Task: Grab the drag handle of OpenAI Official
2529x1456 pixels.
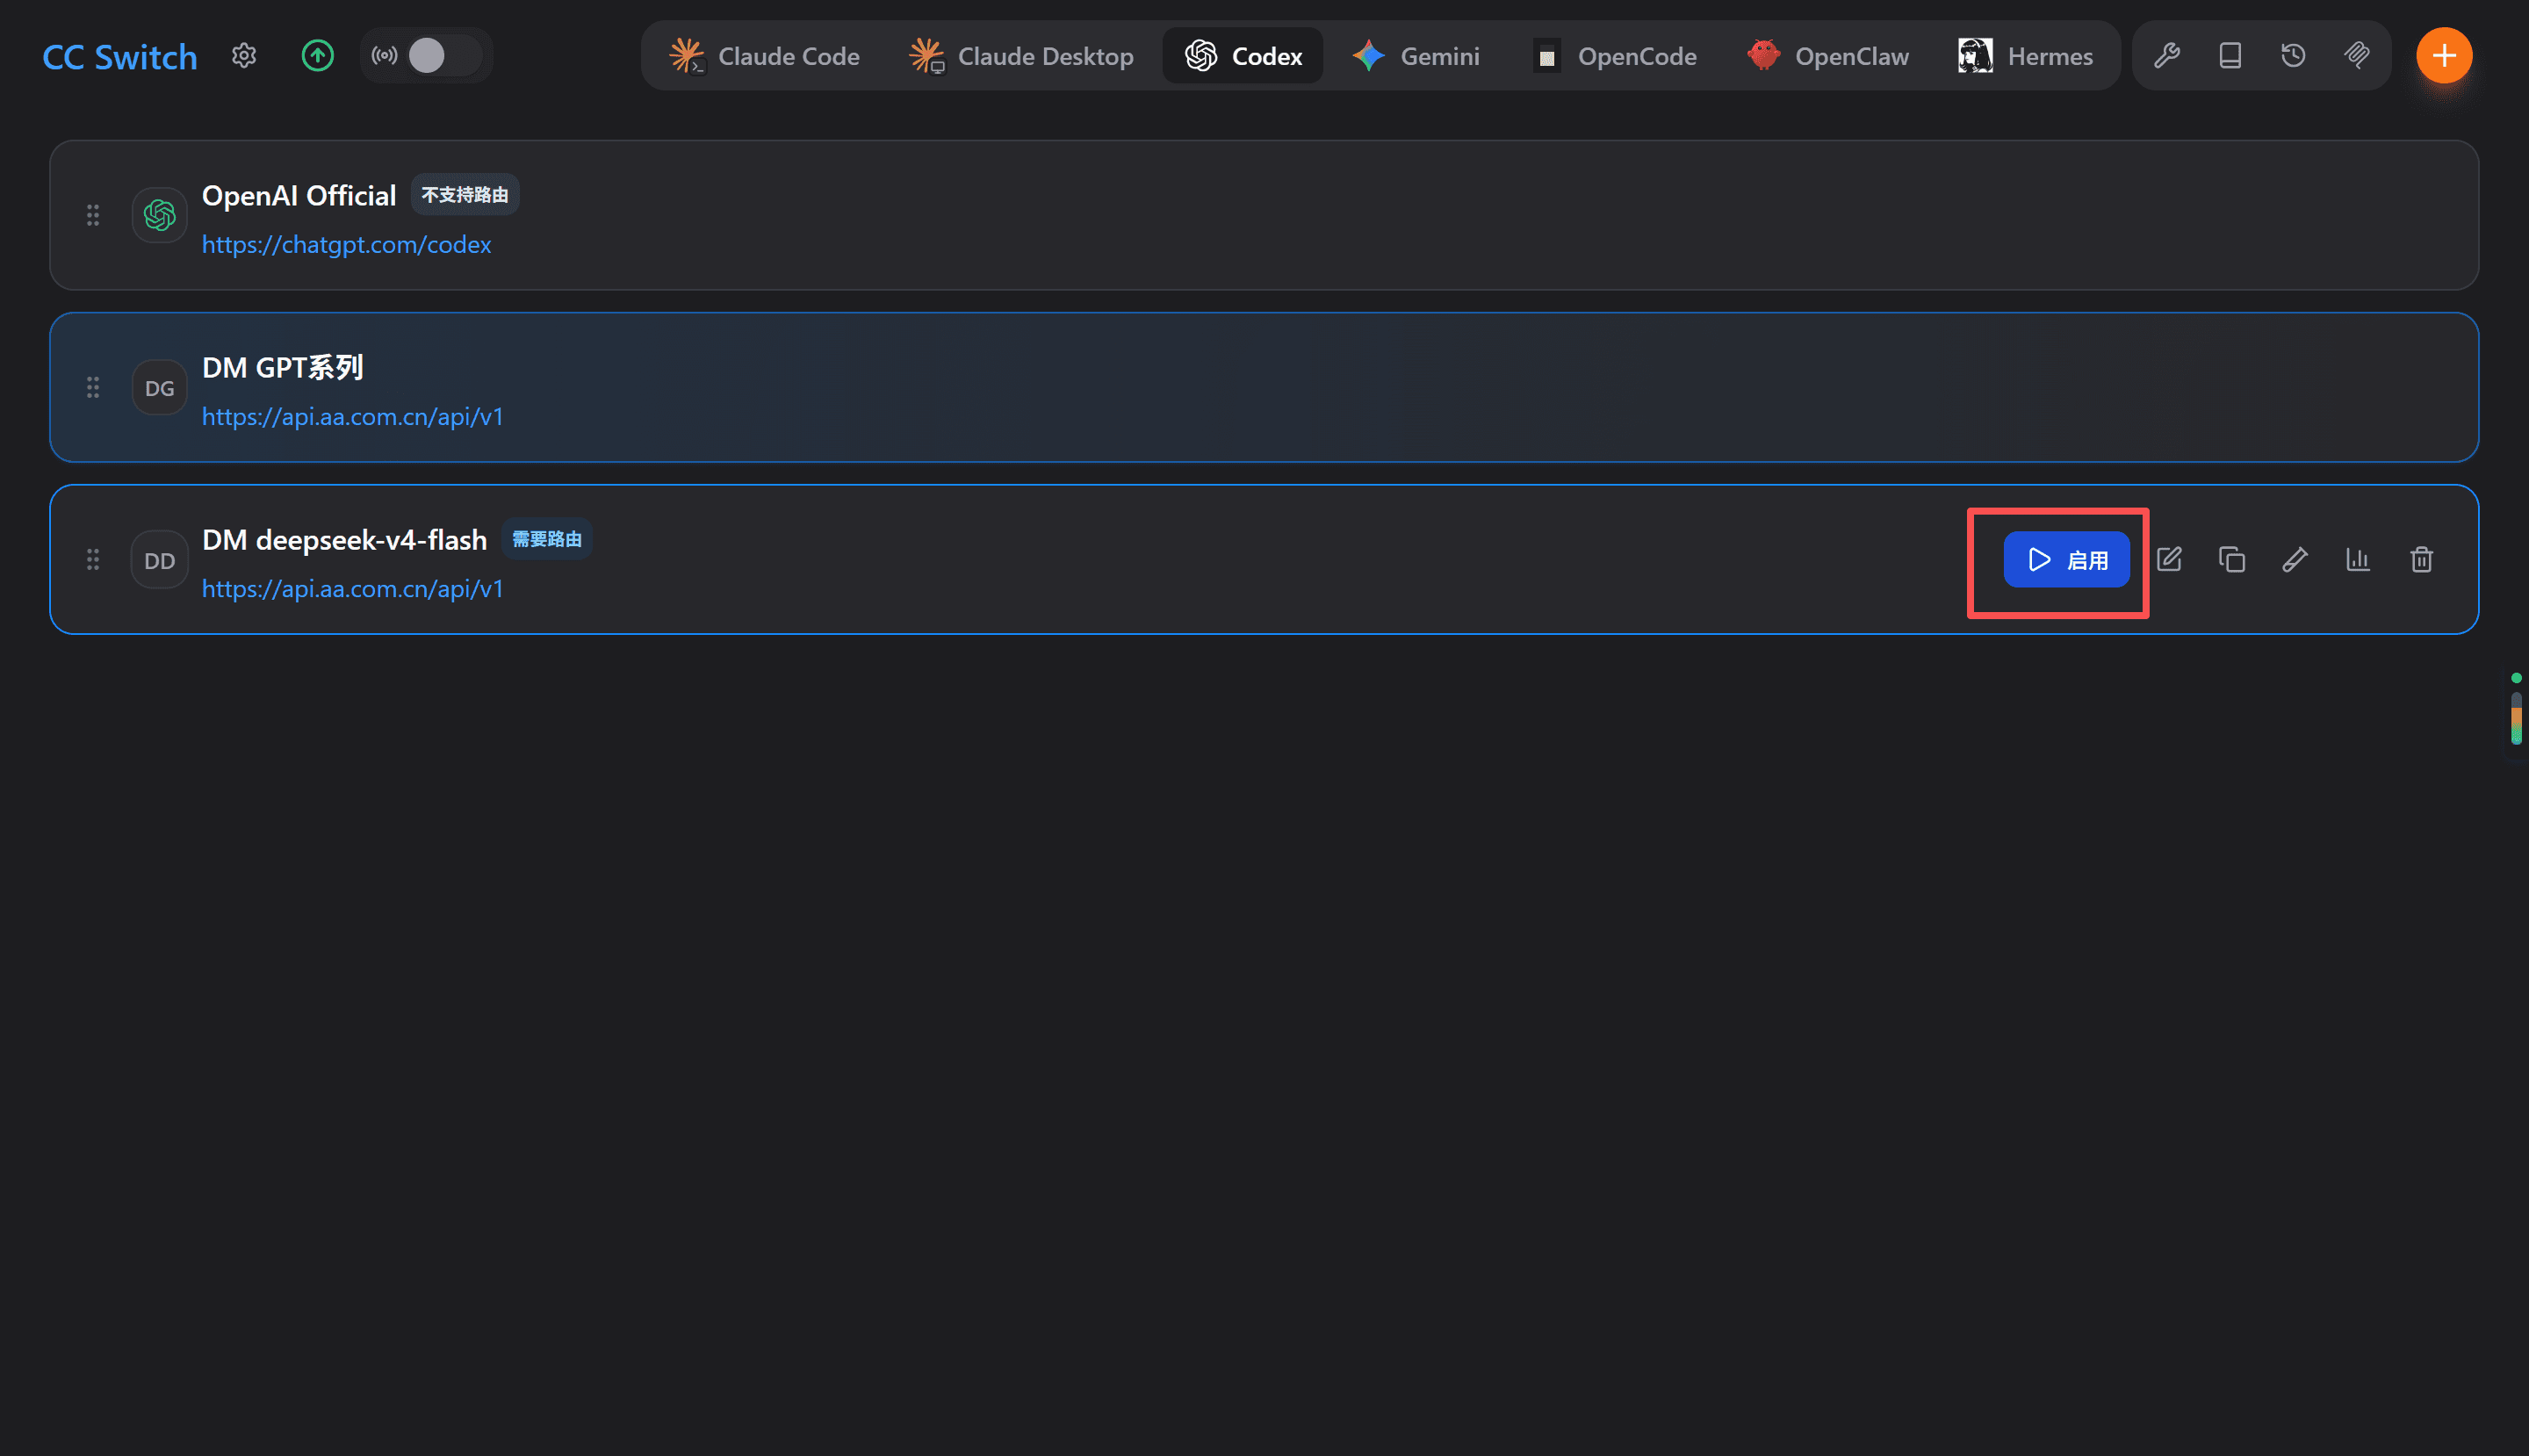Action: (93, 215)
